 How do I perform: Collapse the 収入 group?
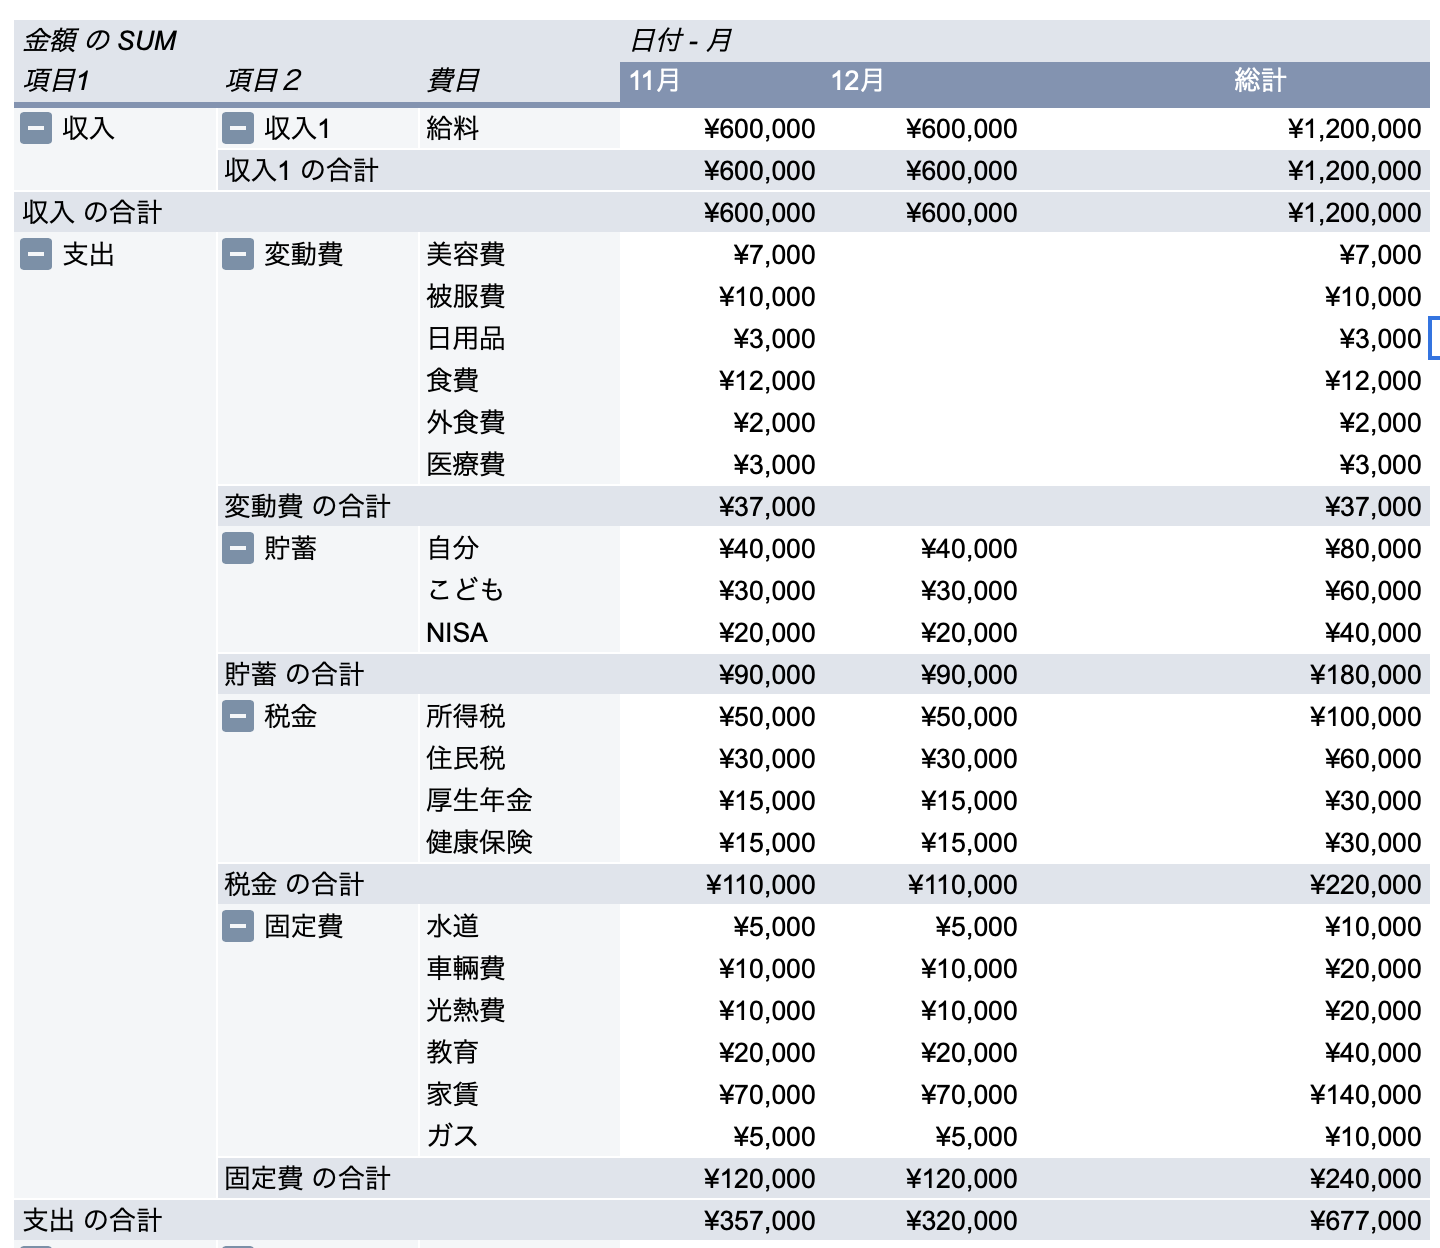(x=36, y=129)
